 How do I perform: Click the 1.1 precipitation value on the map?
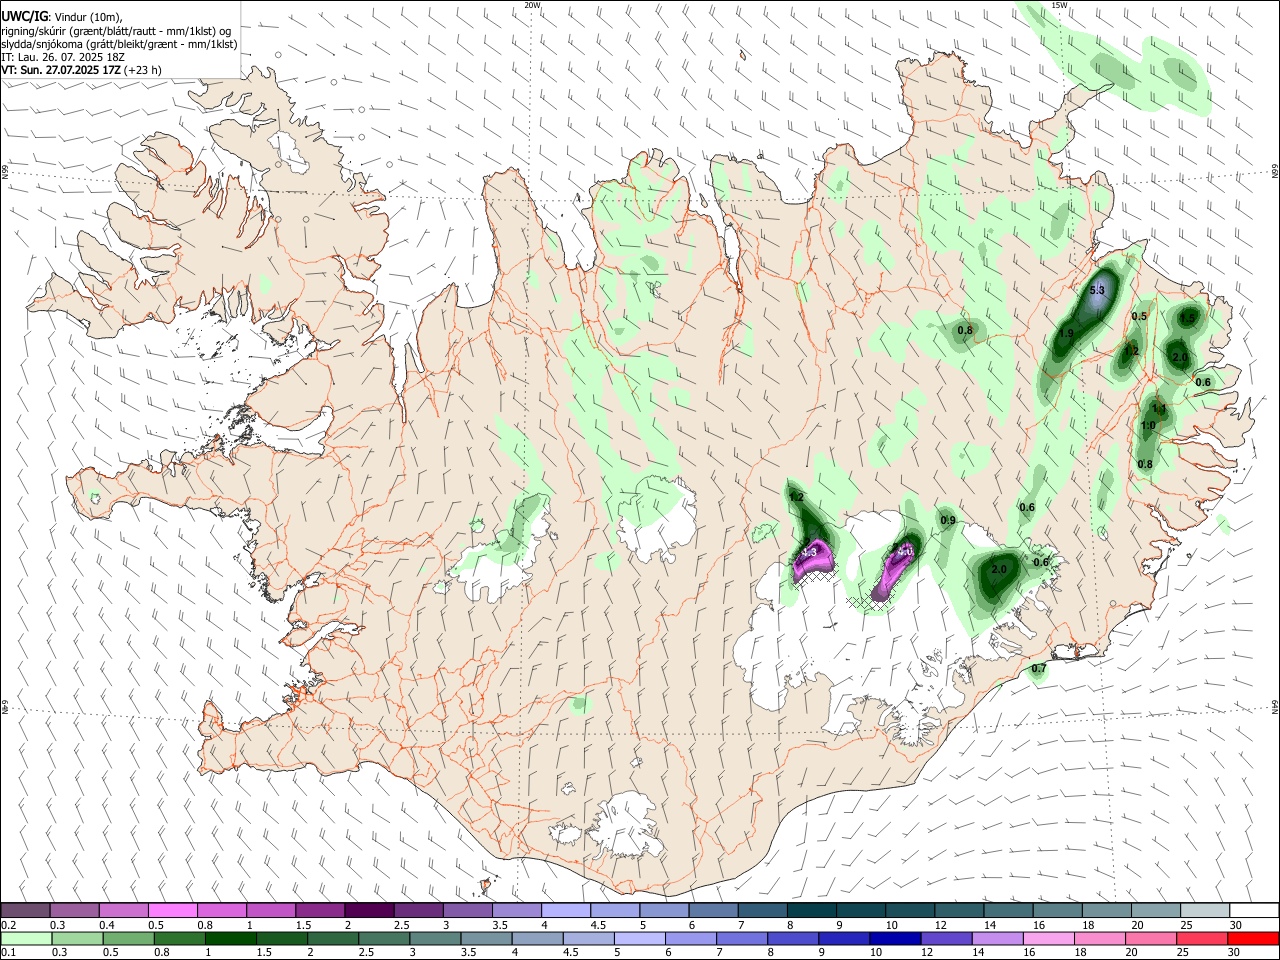coord(1159,409)
